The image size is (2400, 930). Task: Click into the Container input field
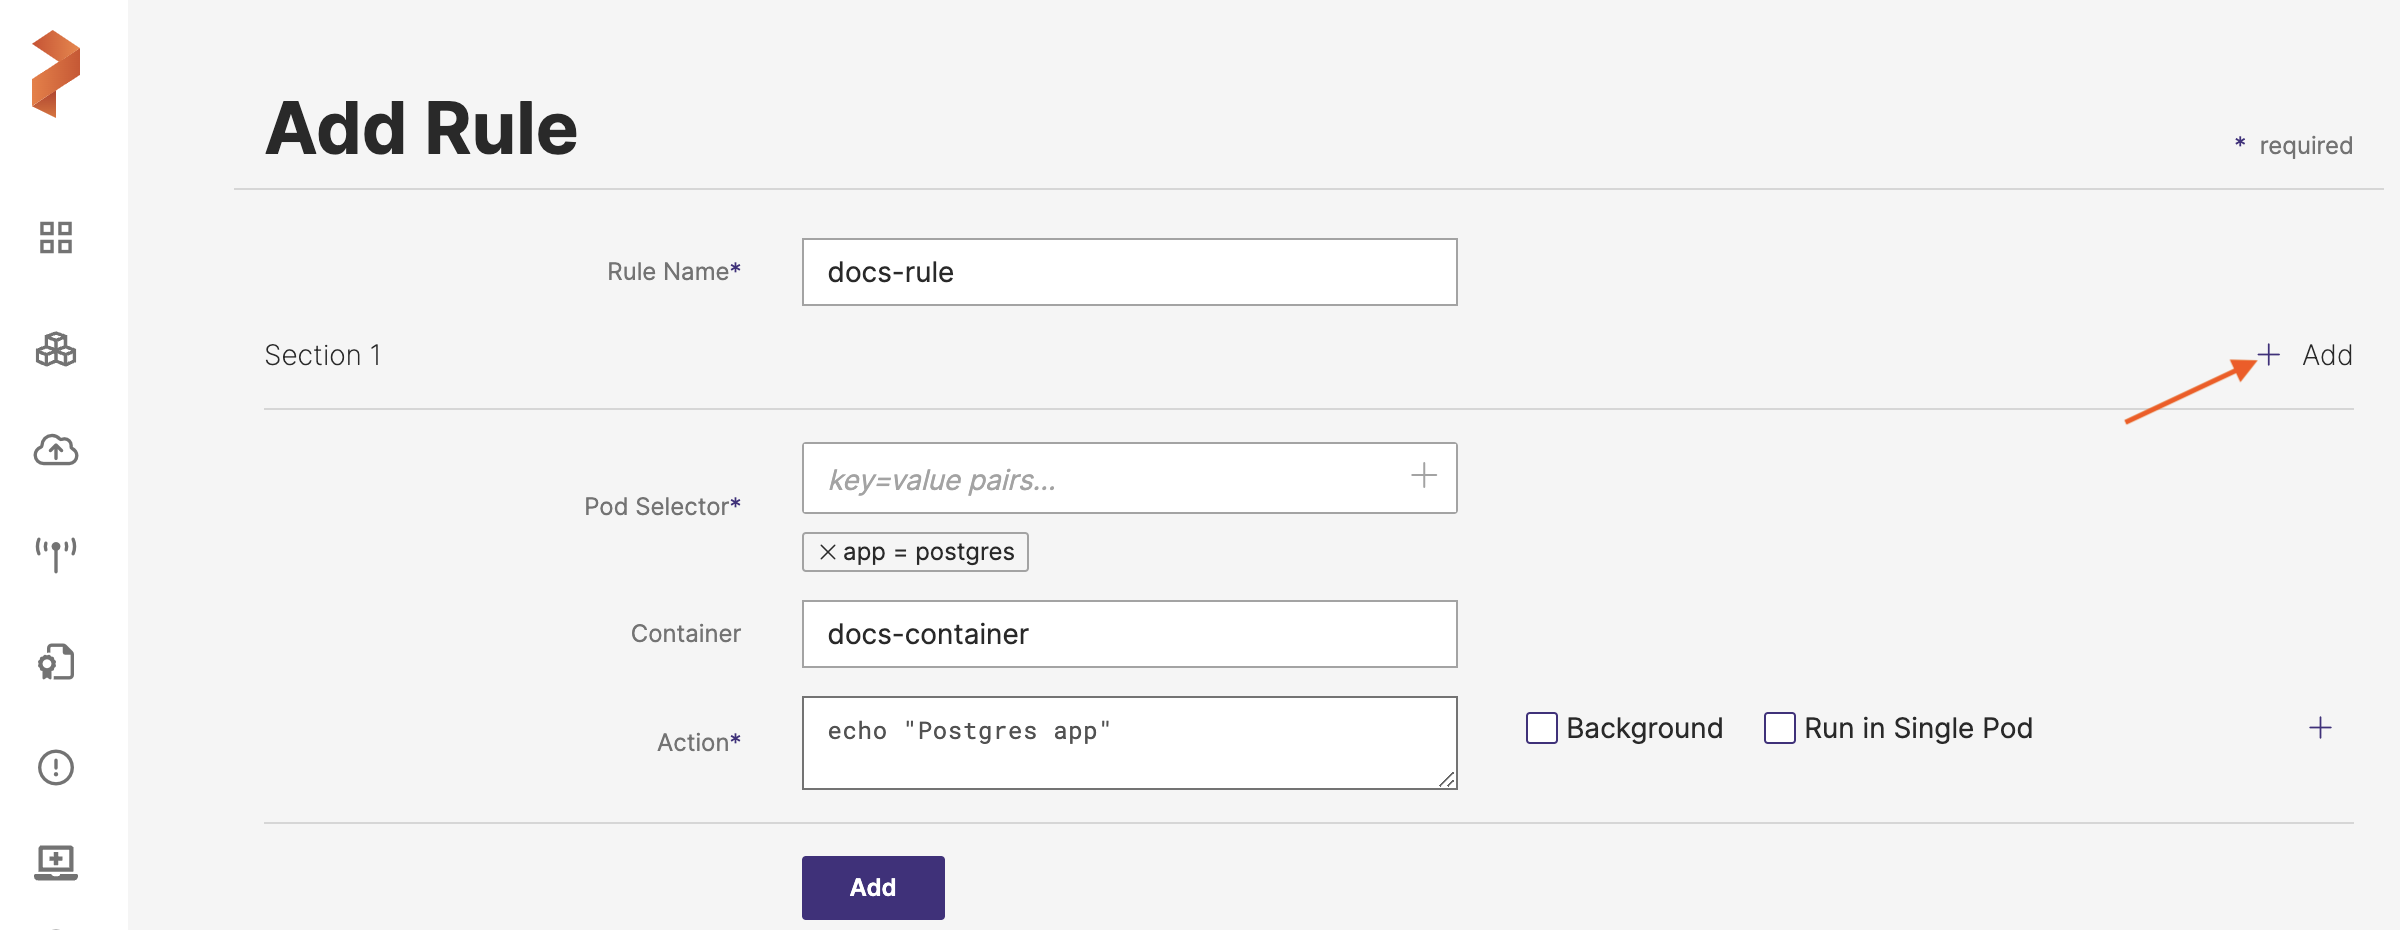tap(1129, 634)
